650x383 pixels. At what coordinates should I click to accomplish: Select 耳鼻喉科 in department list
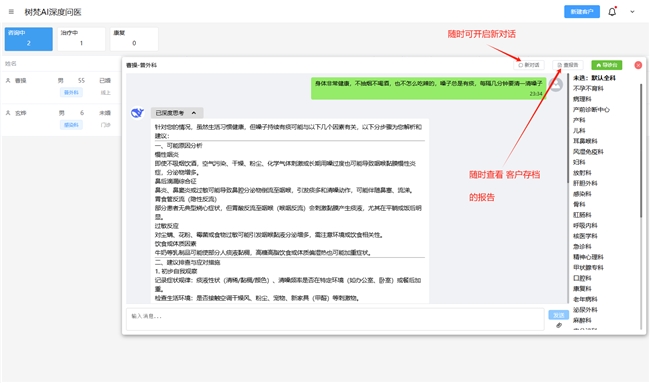tap(585, 141)
